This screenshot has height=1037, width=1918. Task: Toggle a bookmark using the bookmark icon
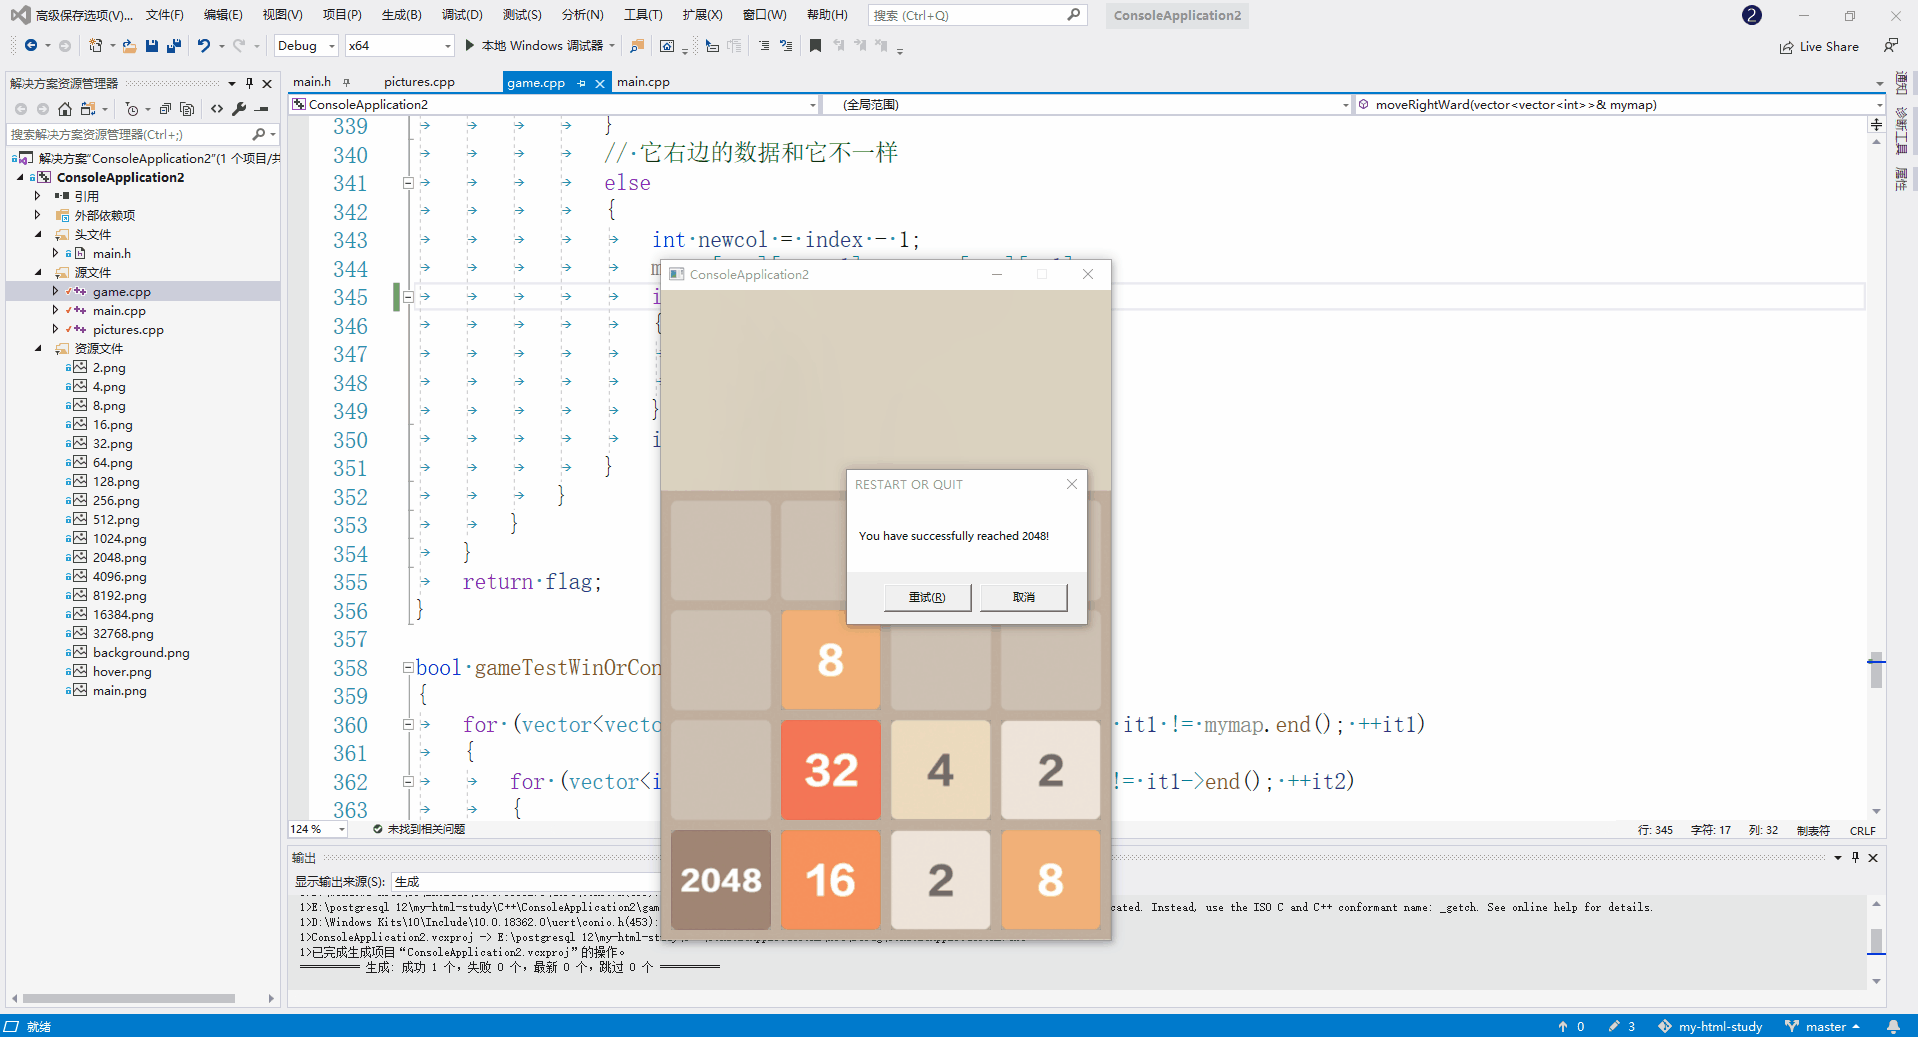(x=816, y=45)
